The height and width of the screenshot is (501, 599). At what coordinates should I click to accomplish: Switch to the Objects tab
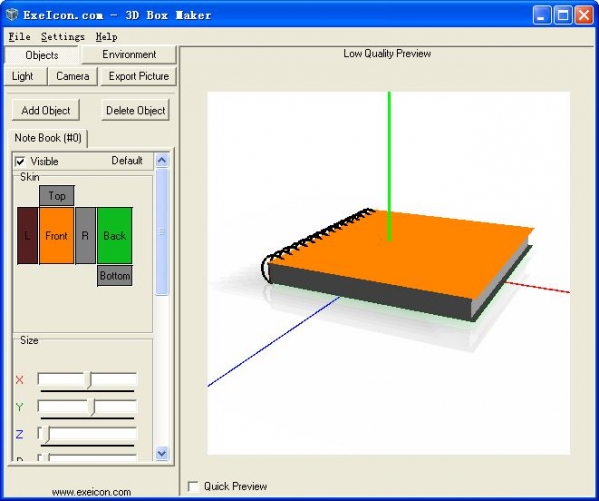41,55
